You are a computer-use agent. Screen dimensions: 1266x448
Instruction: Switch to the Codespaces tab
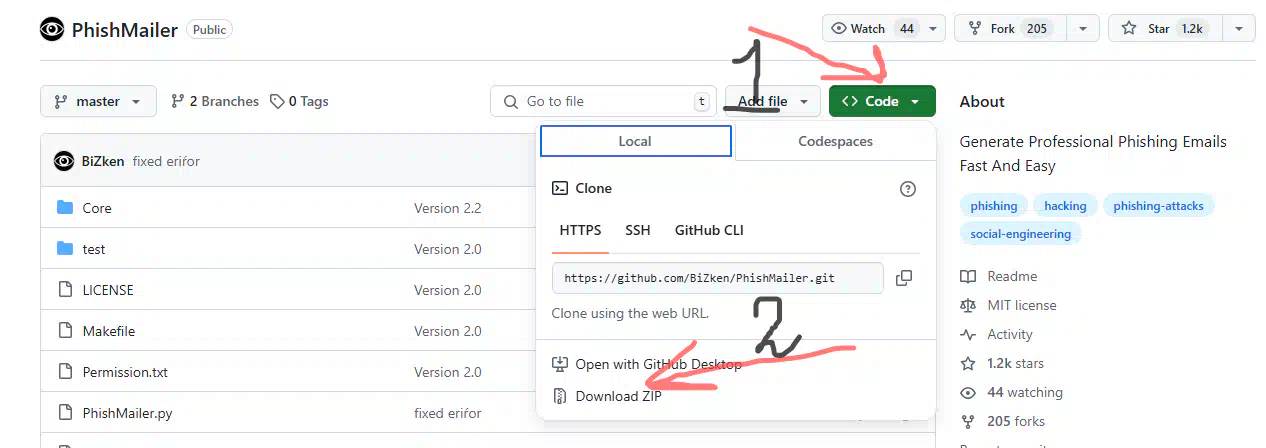835,141
